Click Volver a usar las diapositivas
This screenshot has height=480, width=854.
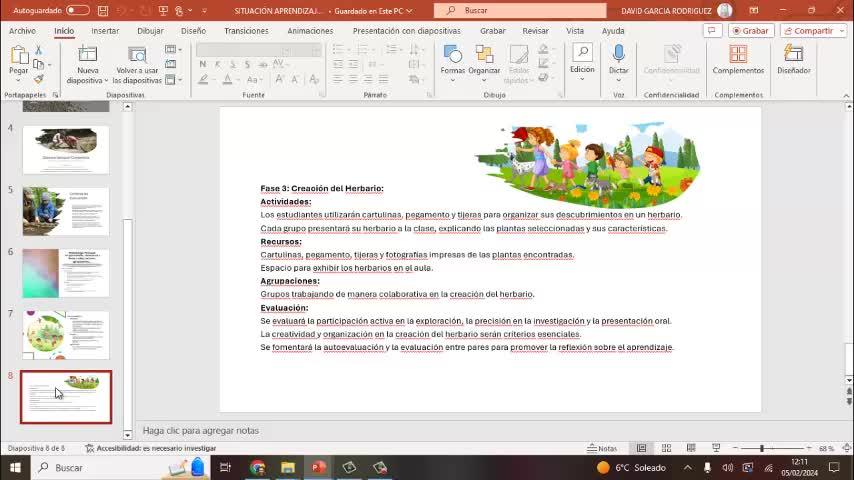click(x=137, y=65)
